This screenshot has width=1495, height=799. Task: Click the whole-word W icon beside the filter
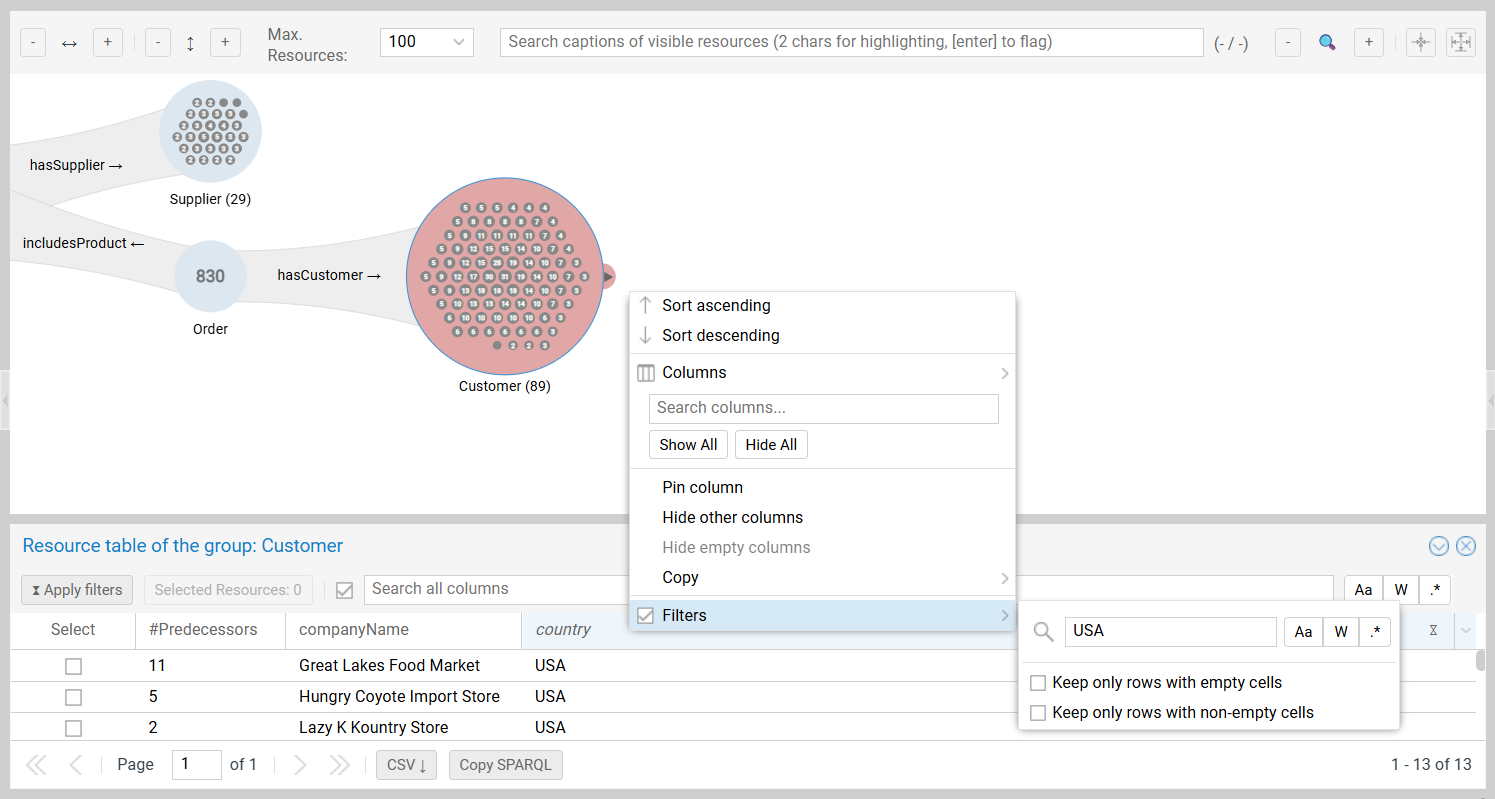[1340, 631]
